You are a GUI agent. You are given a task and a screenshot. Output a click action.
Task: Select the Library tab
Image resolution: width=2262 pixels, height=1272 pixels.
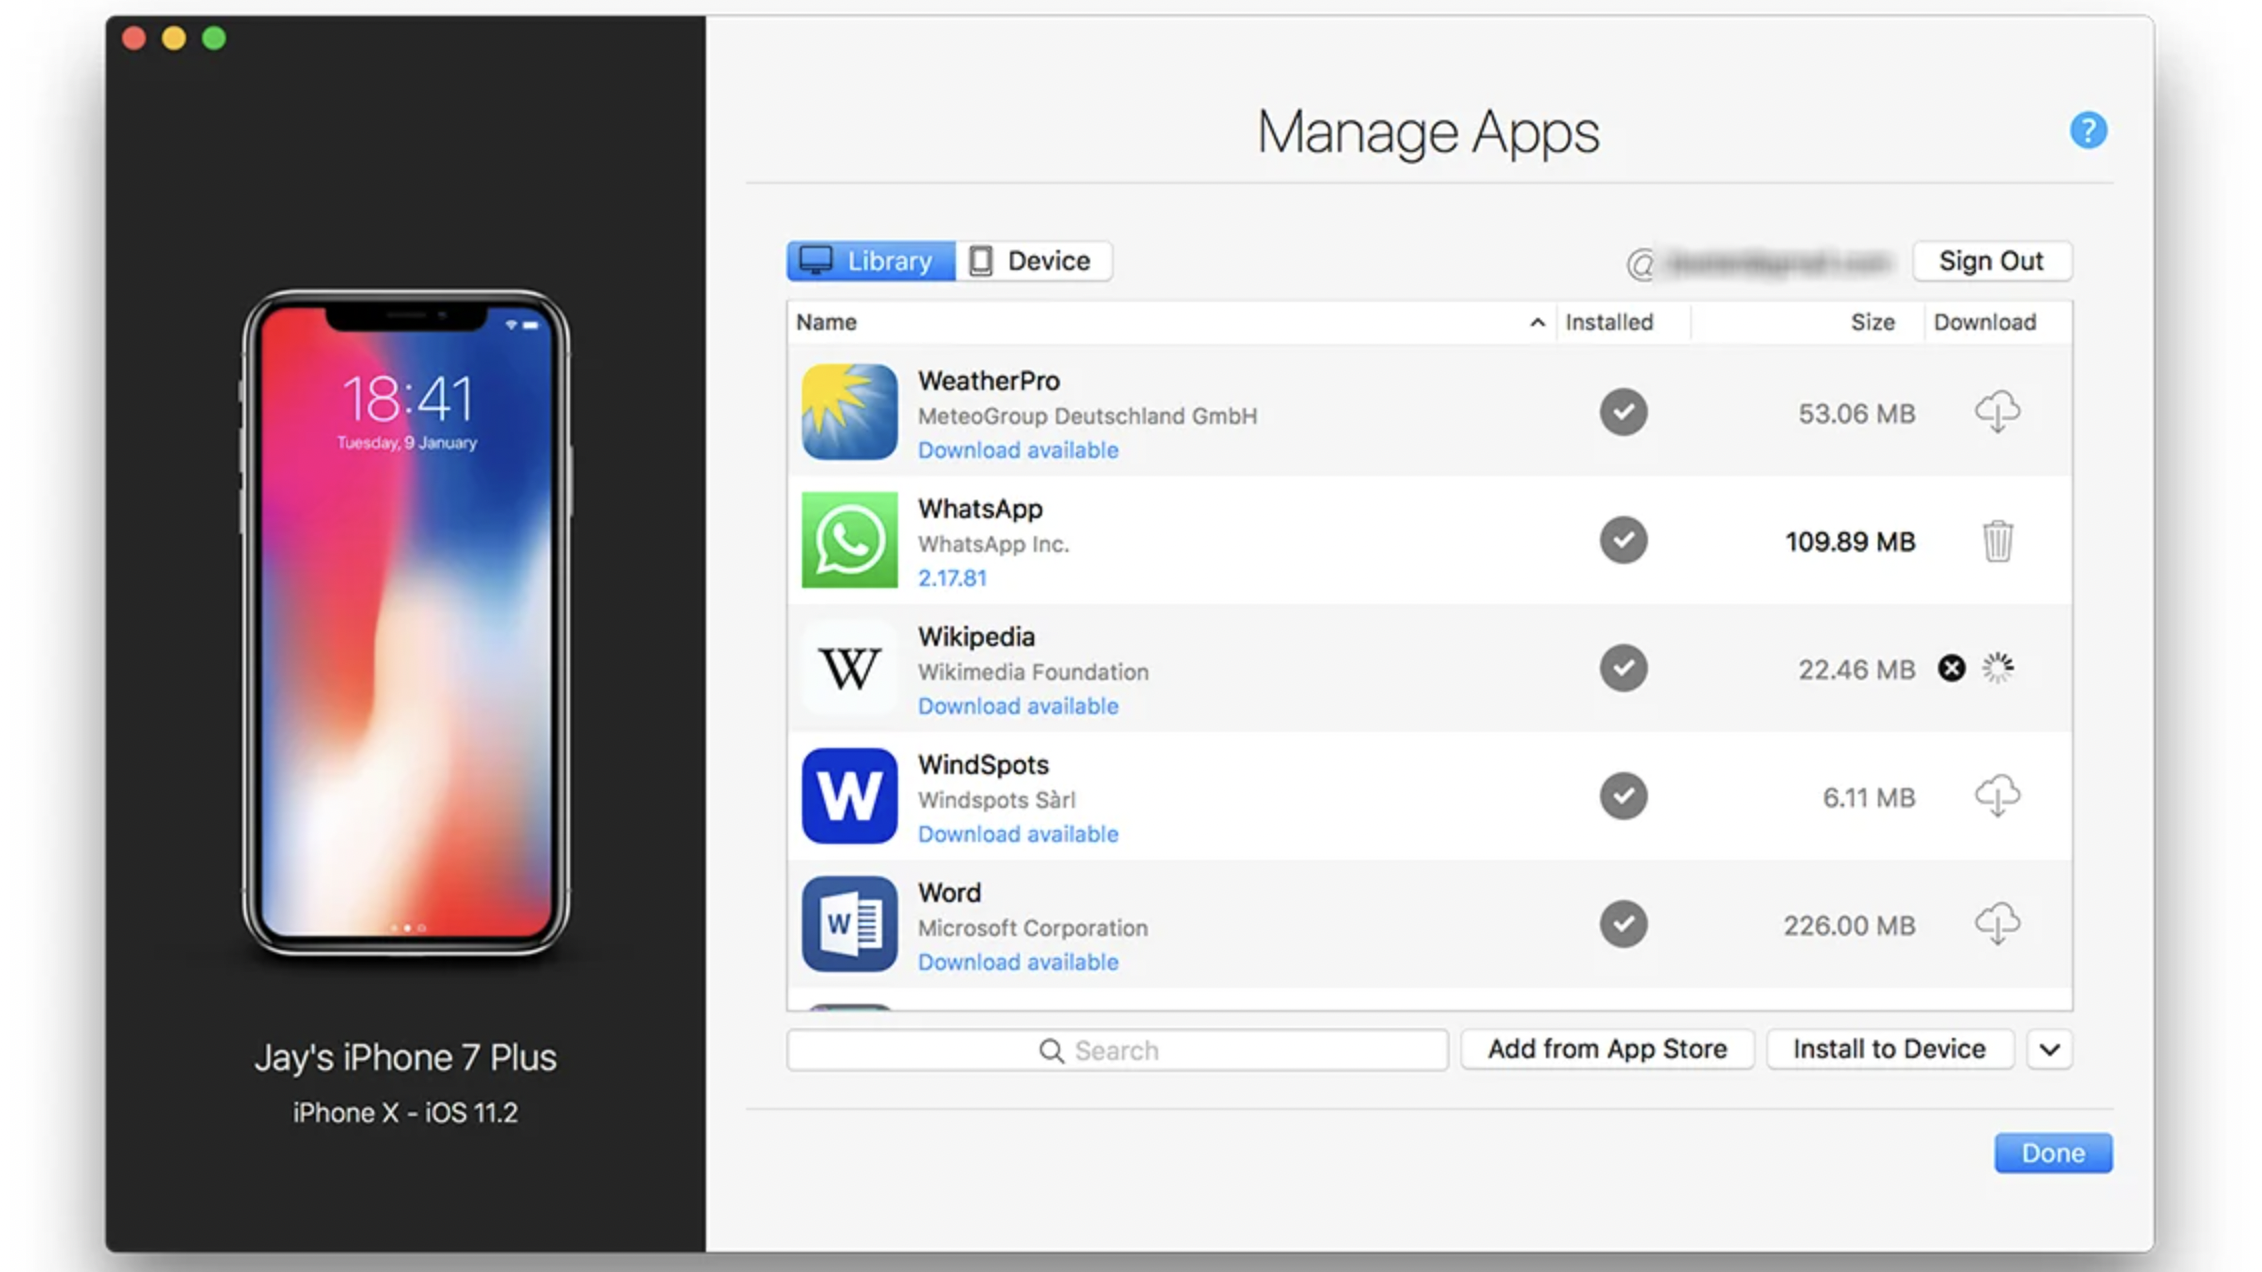(x=870, y=261)
